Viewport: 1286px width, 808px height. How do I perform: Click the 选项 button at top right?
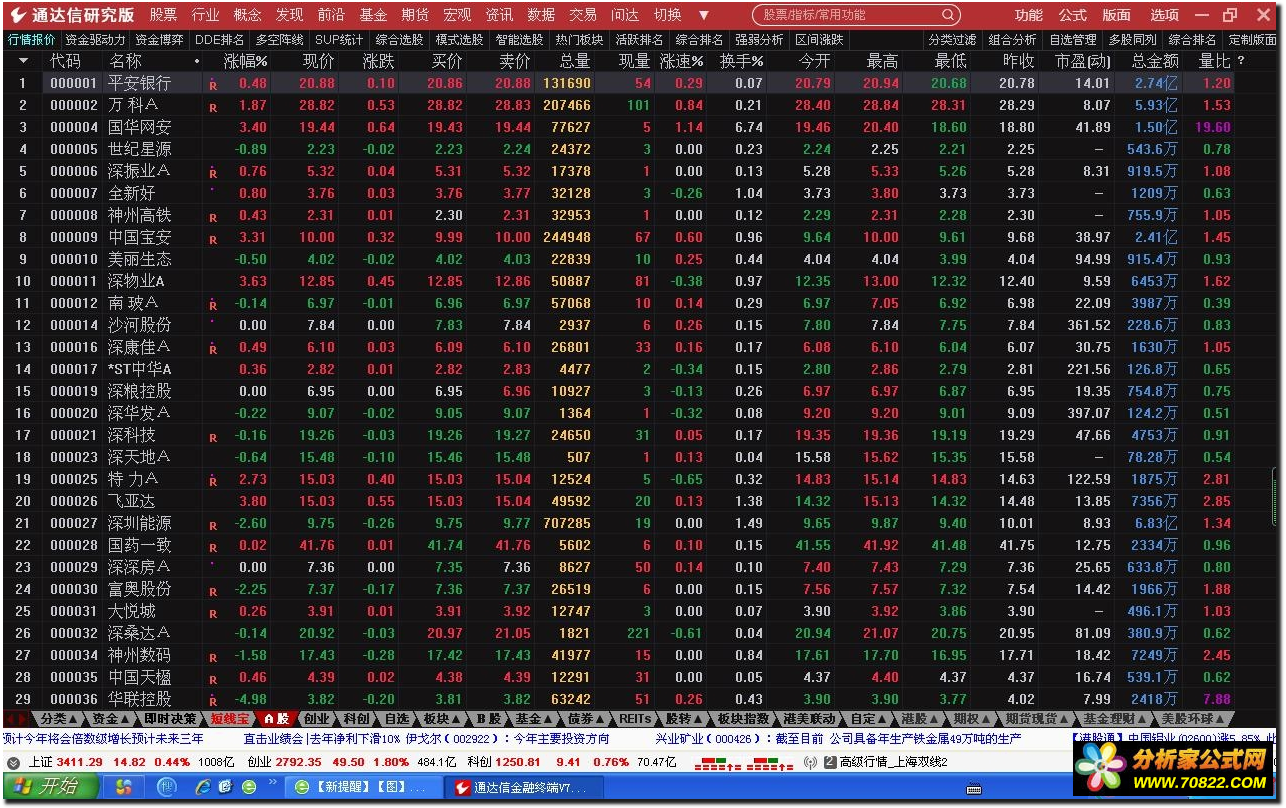click(x=1164, y=15)
